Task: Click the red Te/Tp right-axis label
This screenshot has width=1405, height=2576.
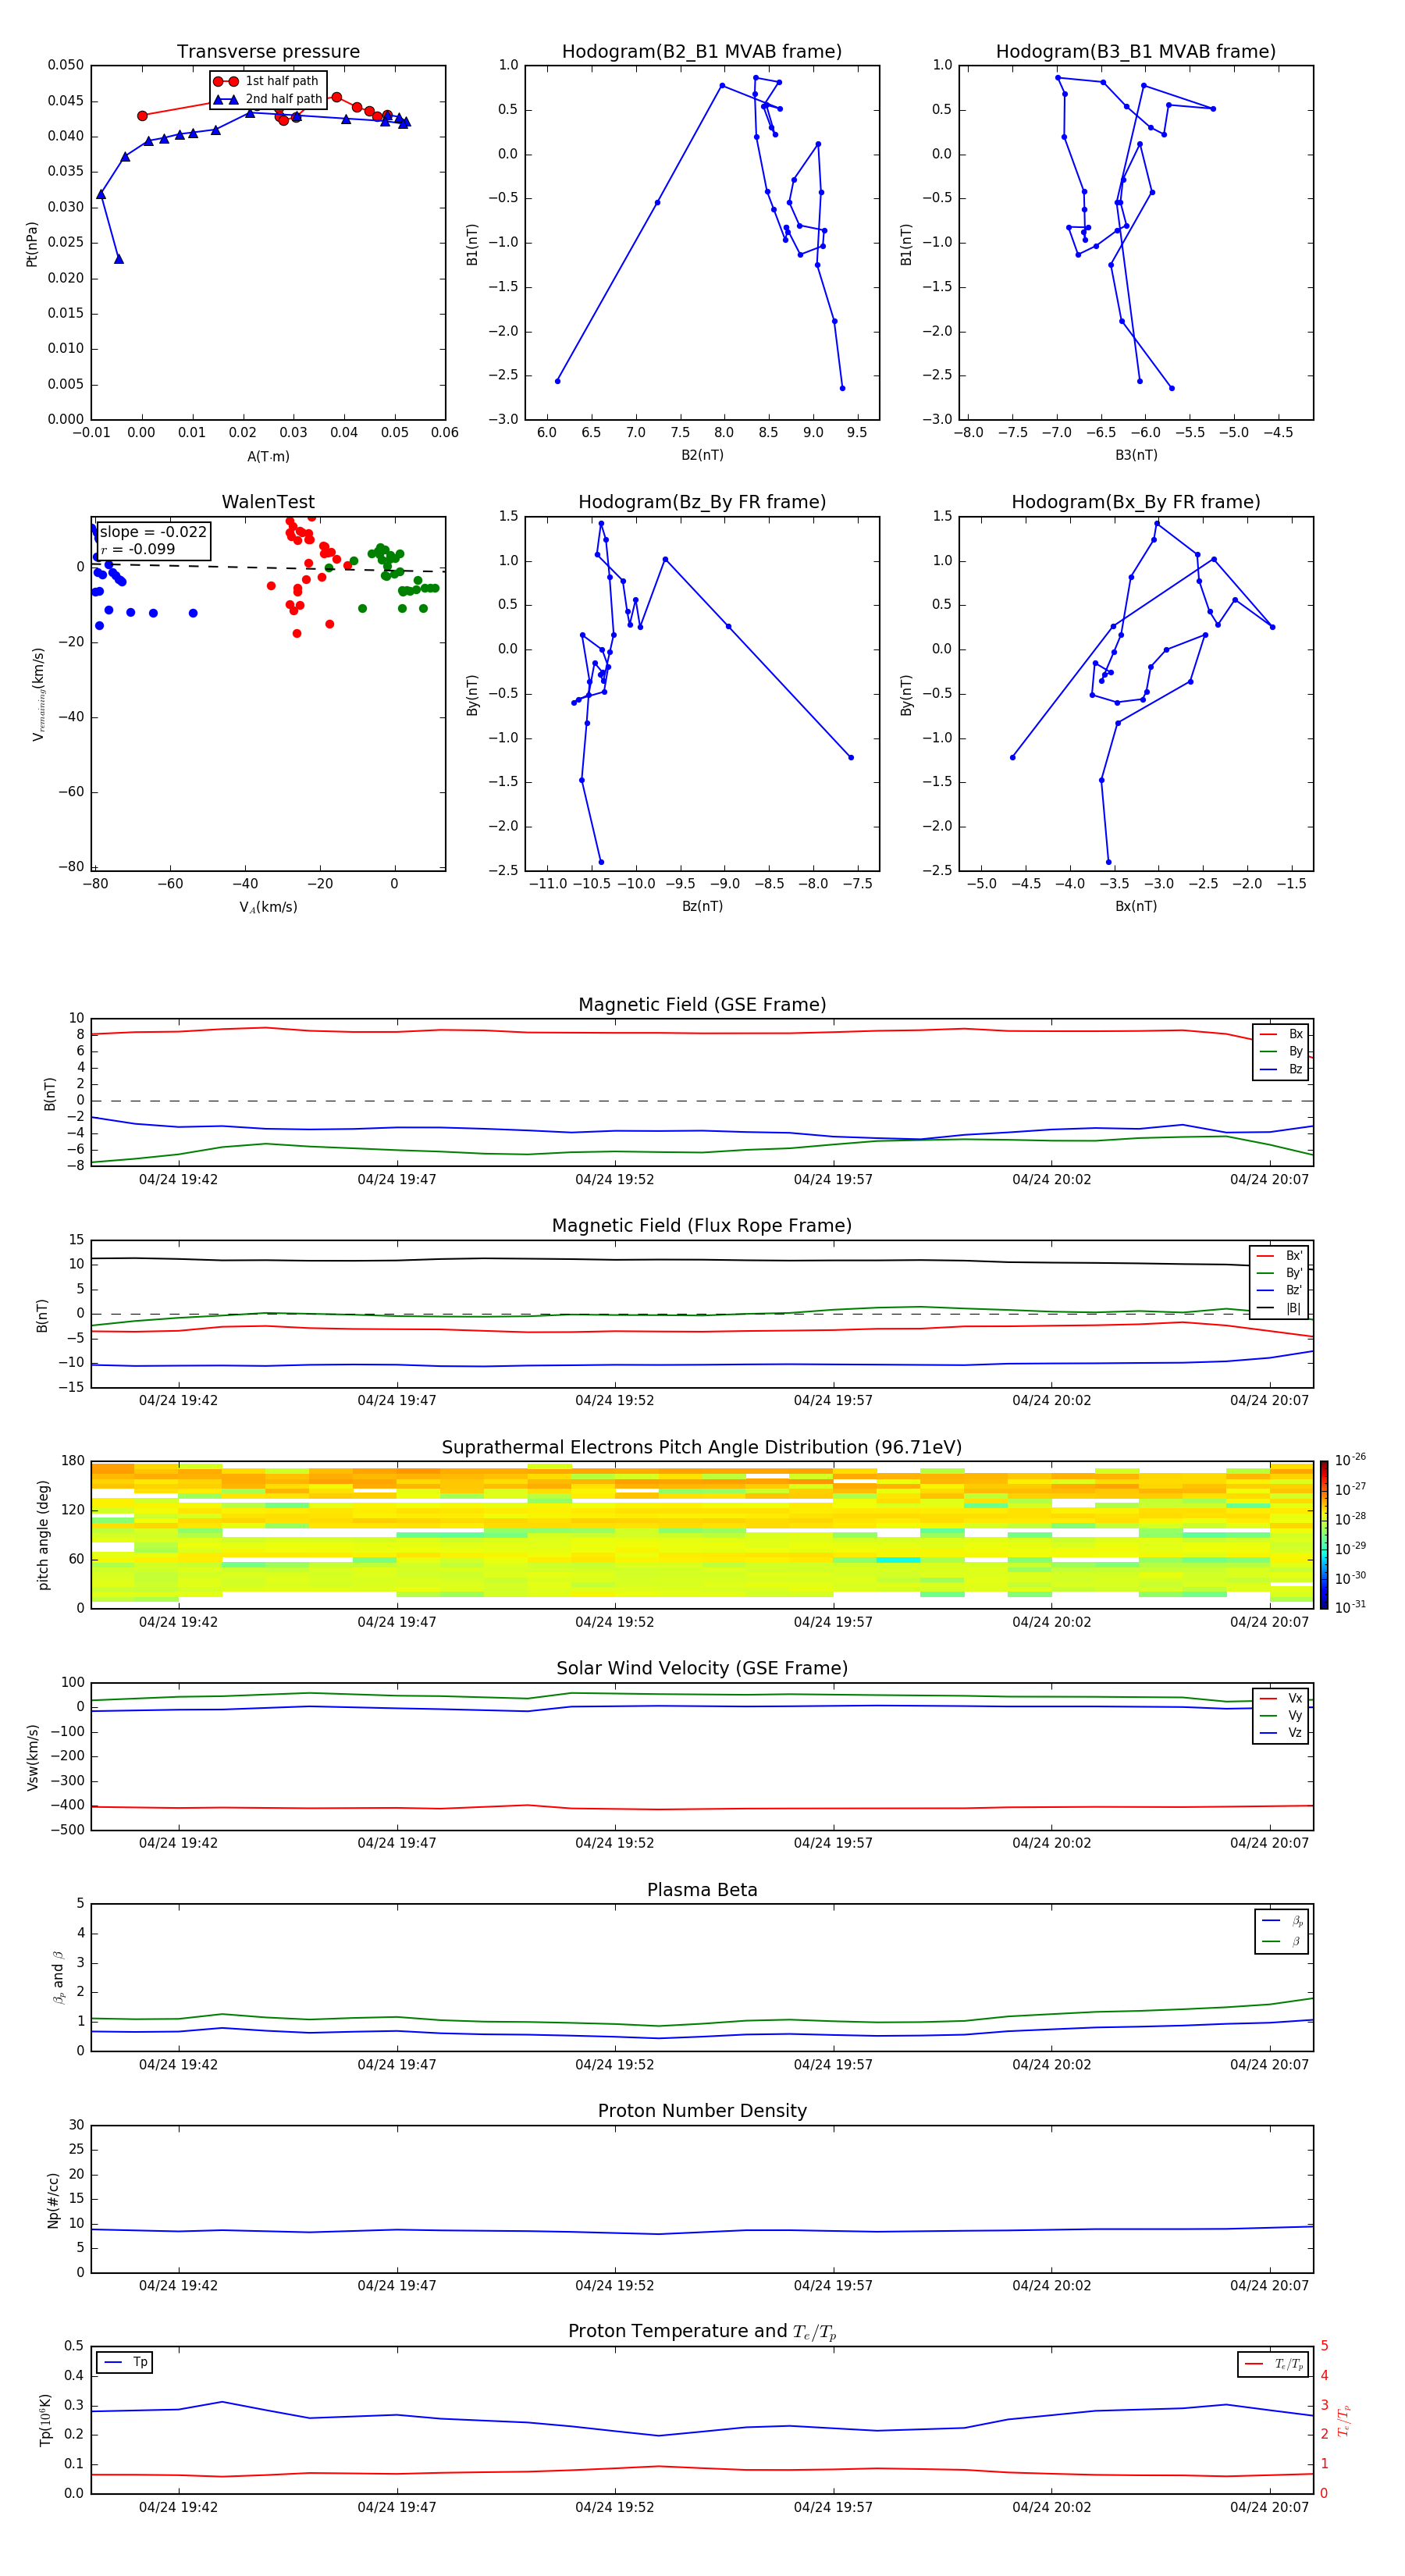Action: click(1344, 2420)
